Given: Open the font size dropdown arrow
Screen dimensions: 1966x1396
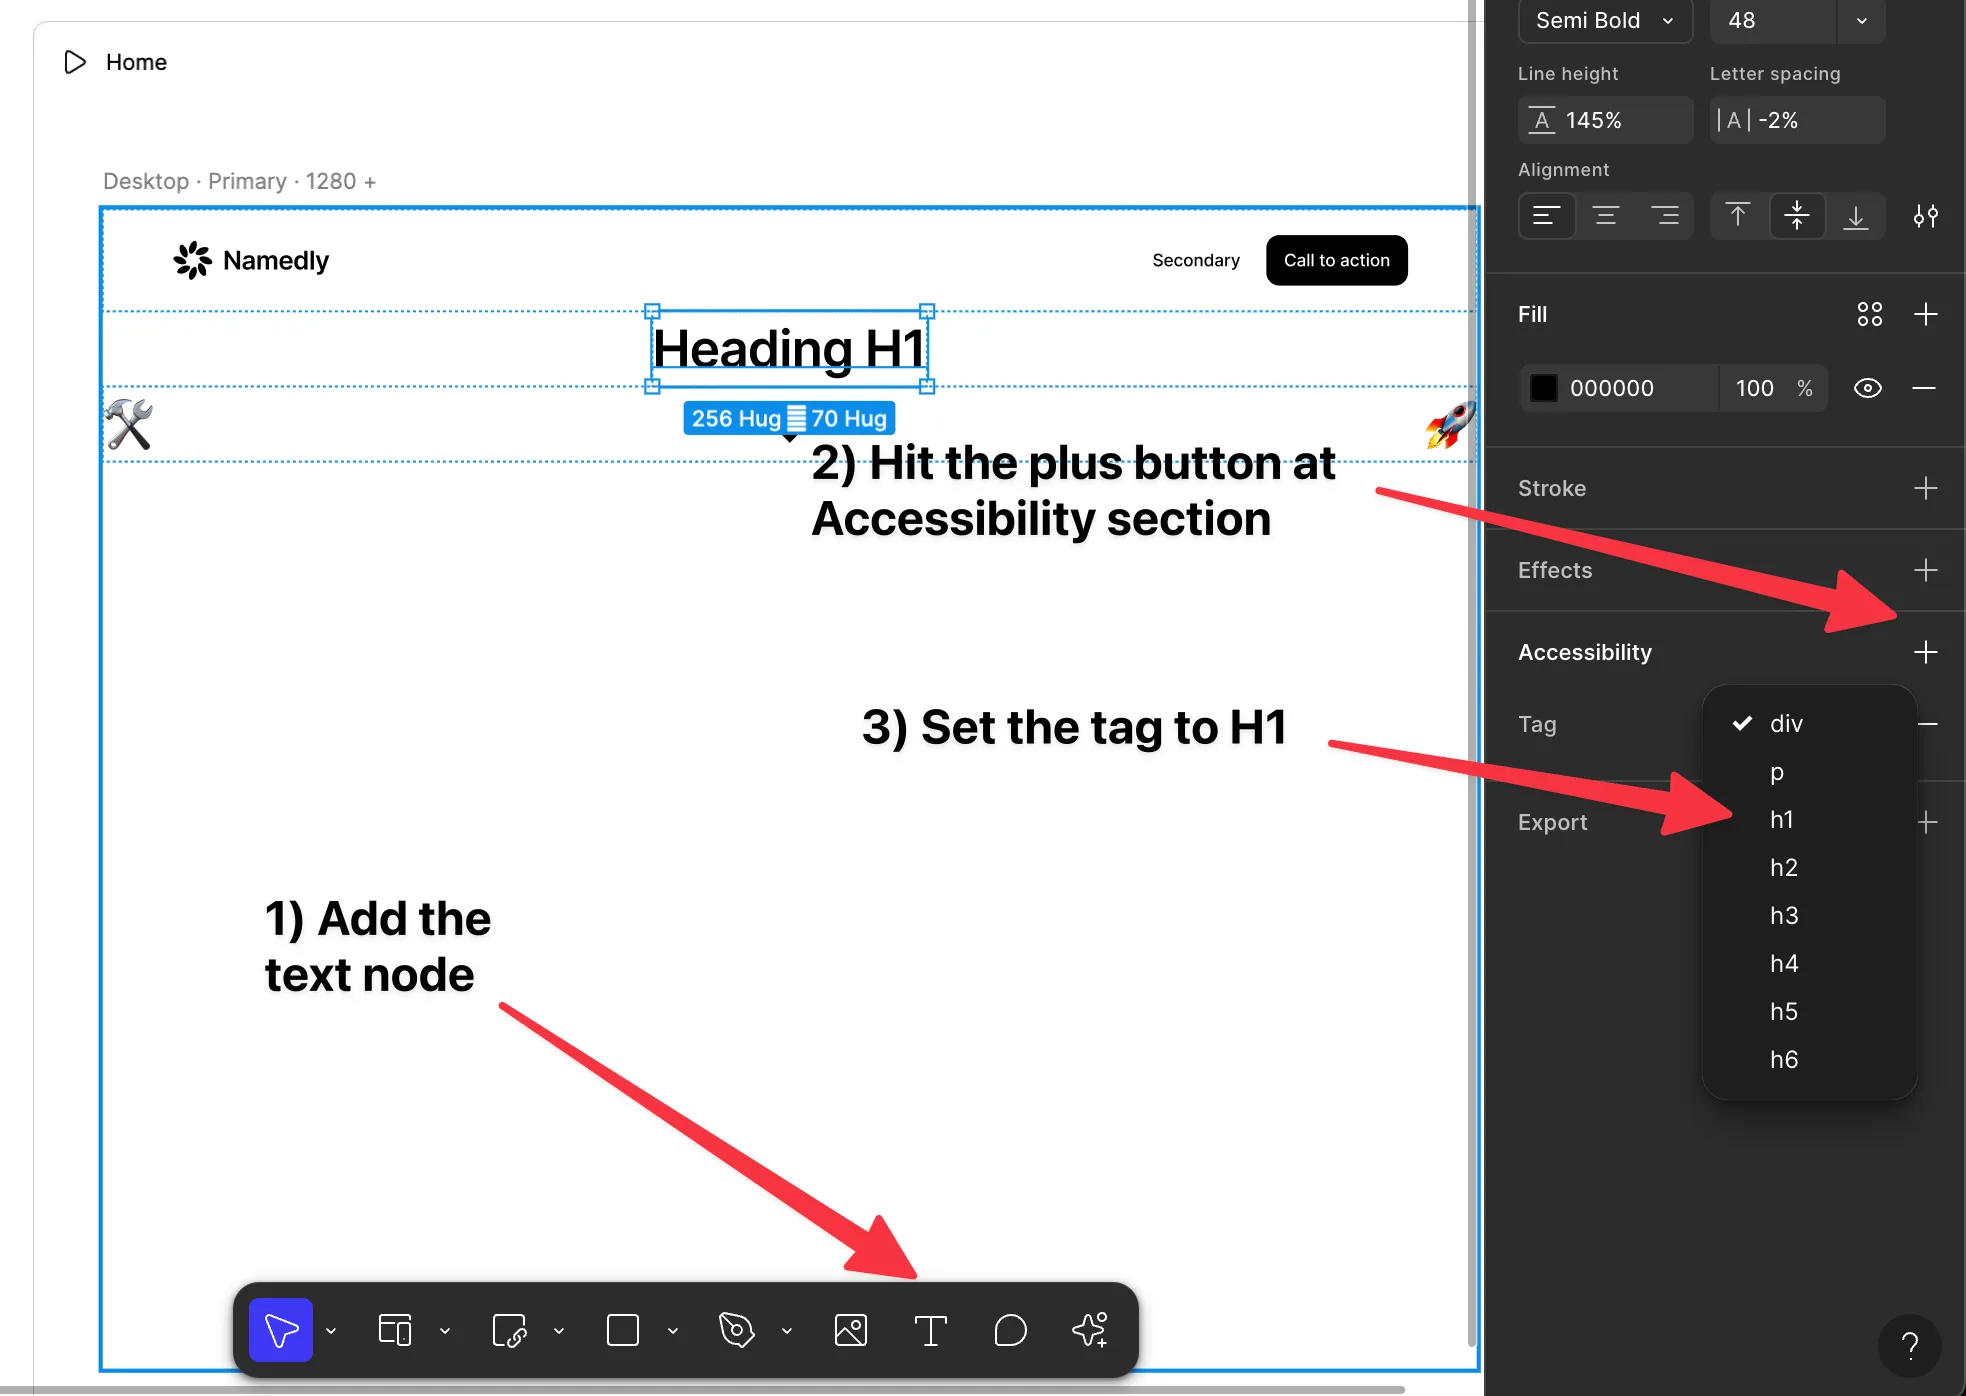Looking at the screenshot, I should click(x=1861, y=20).
